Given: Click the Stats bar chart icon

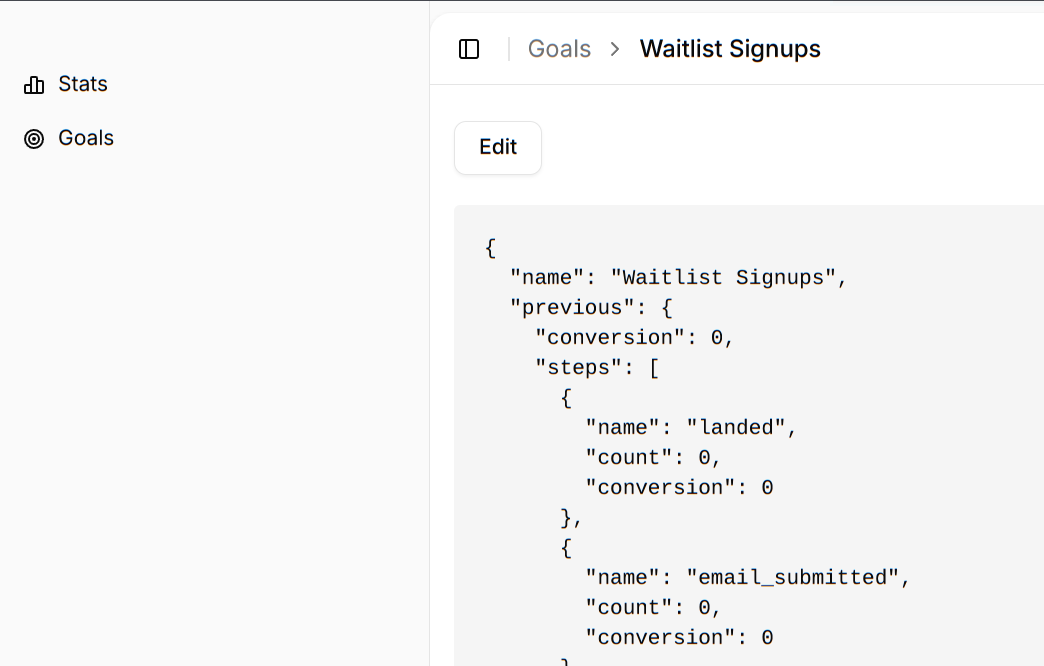Looking at the screenshot, I should click(34, 85).
